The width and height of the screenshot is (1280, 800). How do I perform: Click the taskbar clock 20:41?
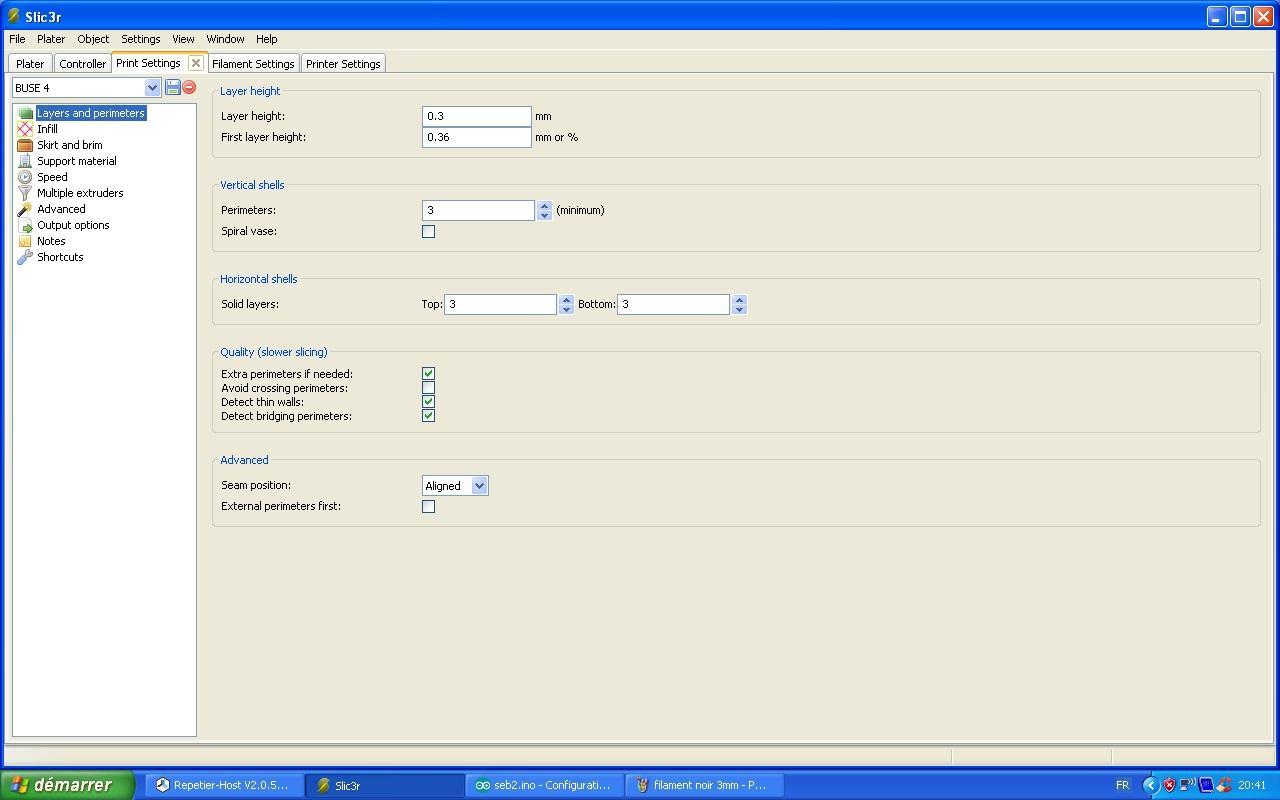1252,785
